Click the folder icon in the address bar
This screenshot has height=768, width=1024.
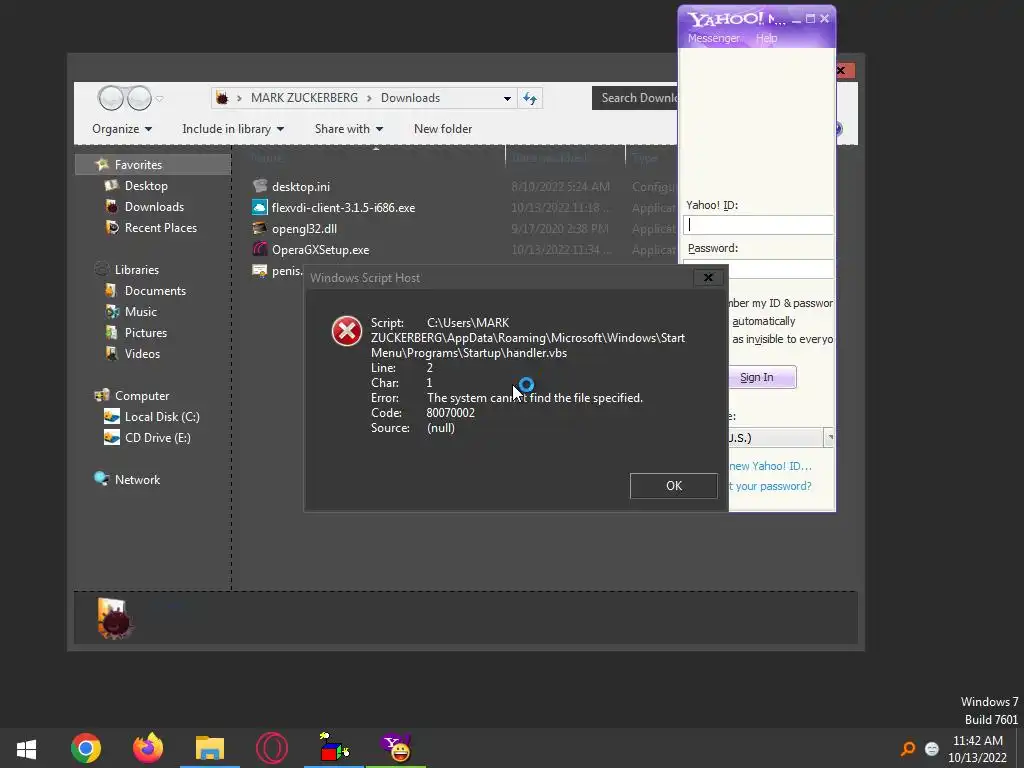(222, 98)
